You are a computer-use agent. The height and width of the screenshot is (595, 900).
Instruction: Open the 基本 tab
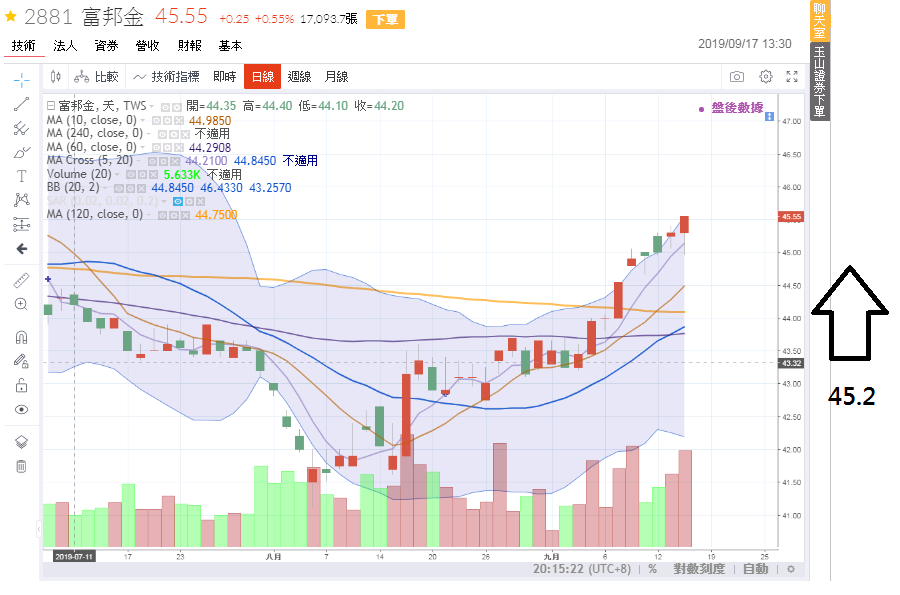click(x=230, y=45)
